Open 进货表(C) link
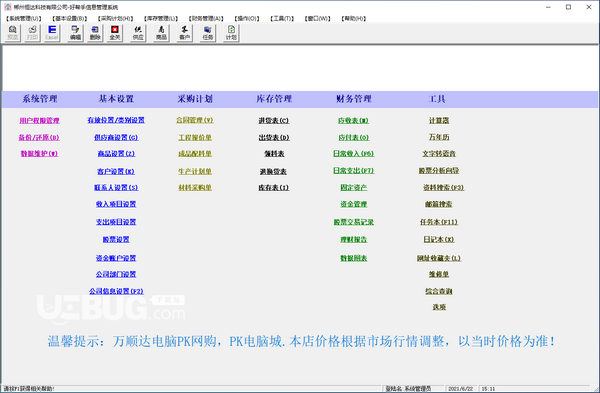This screenshot has width=600, height=393. (274, 121)
